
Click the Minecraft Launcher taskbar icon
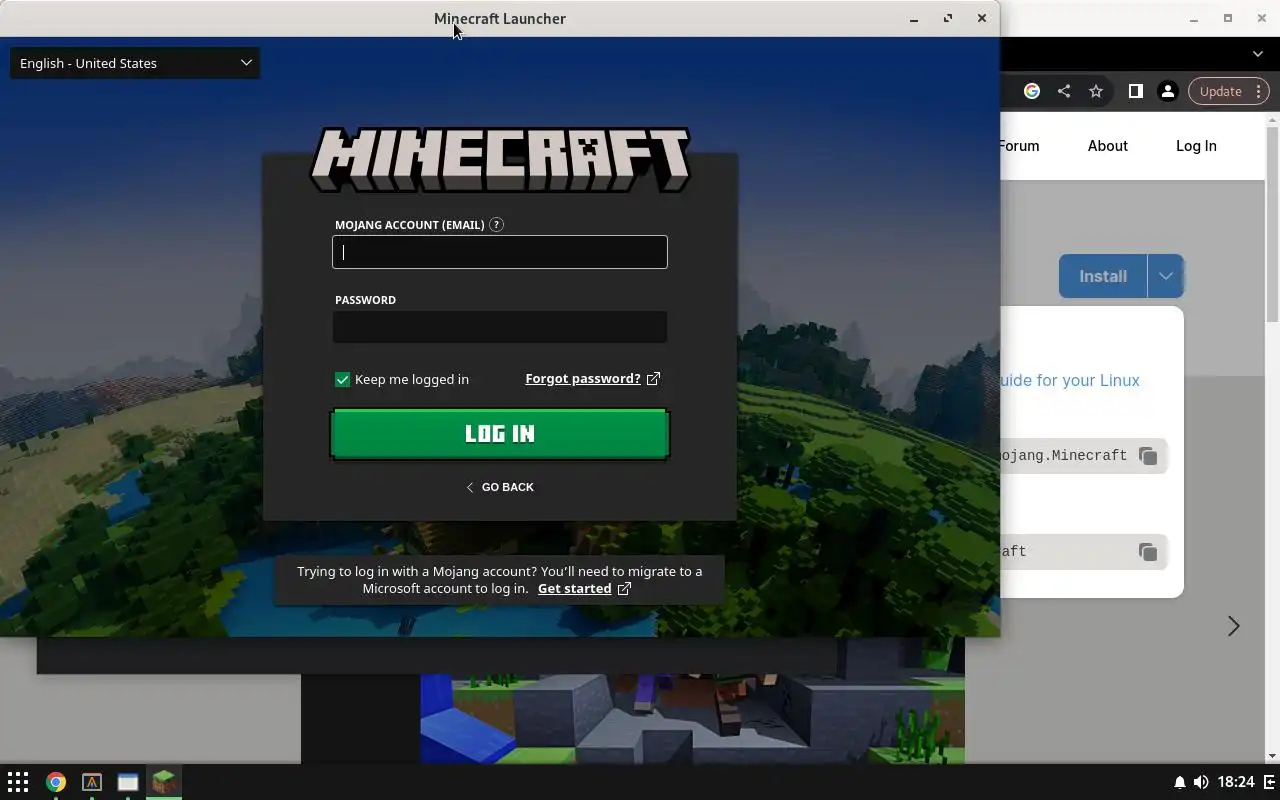click(164, 782)
